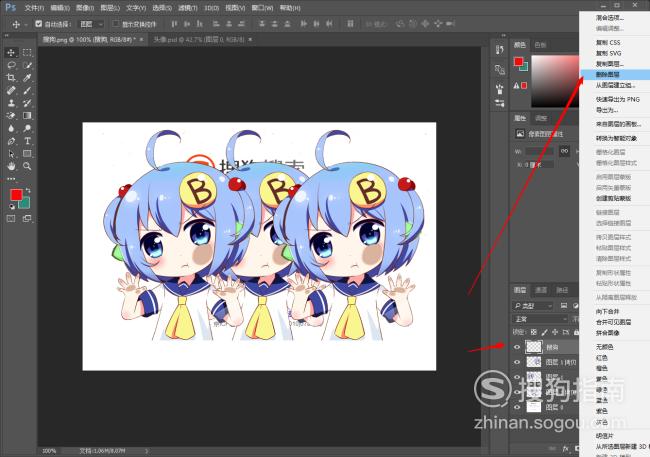The width and height of the screenshot is (650, 457).
Task: Select the Rectangle shape tool
Action: click(x=27, y=154)
